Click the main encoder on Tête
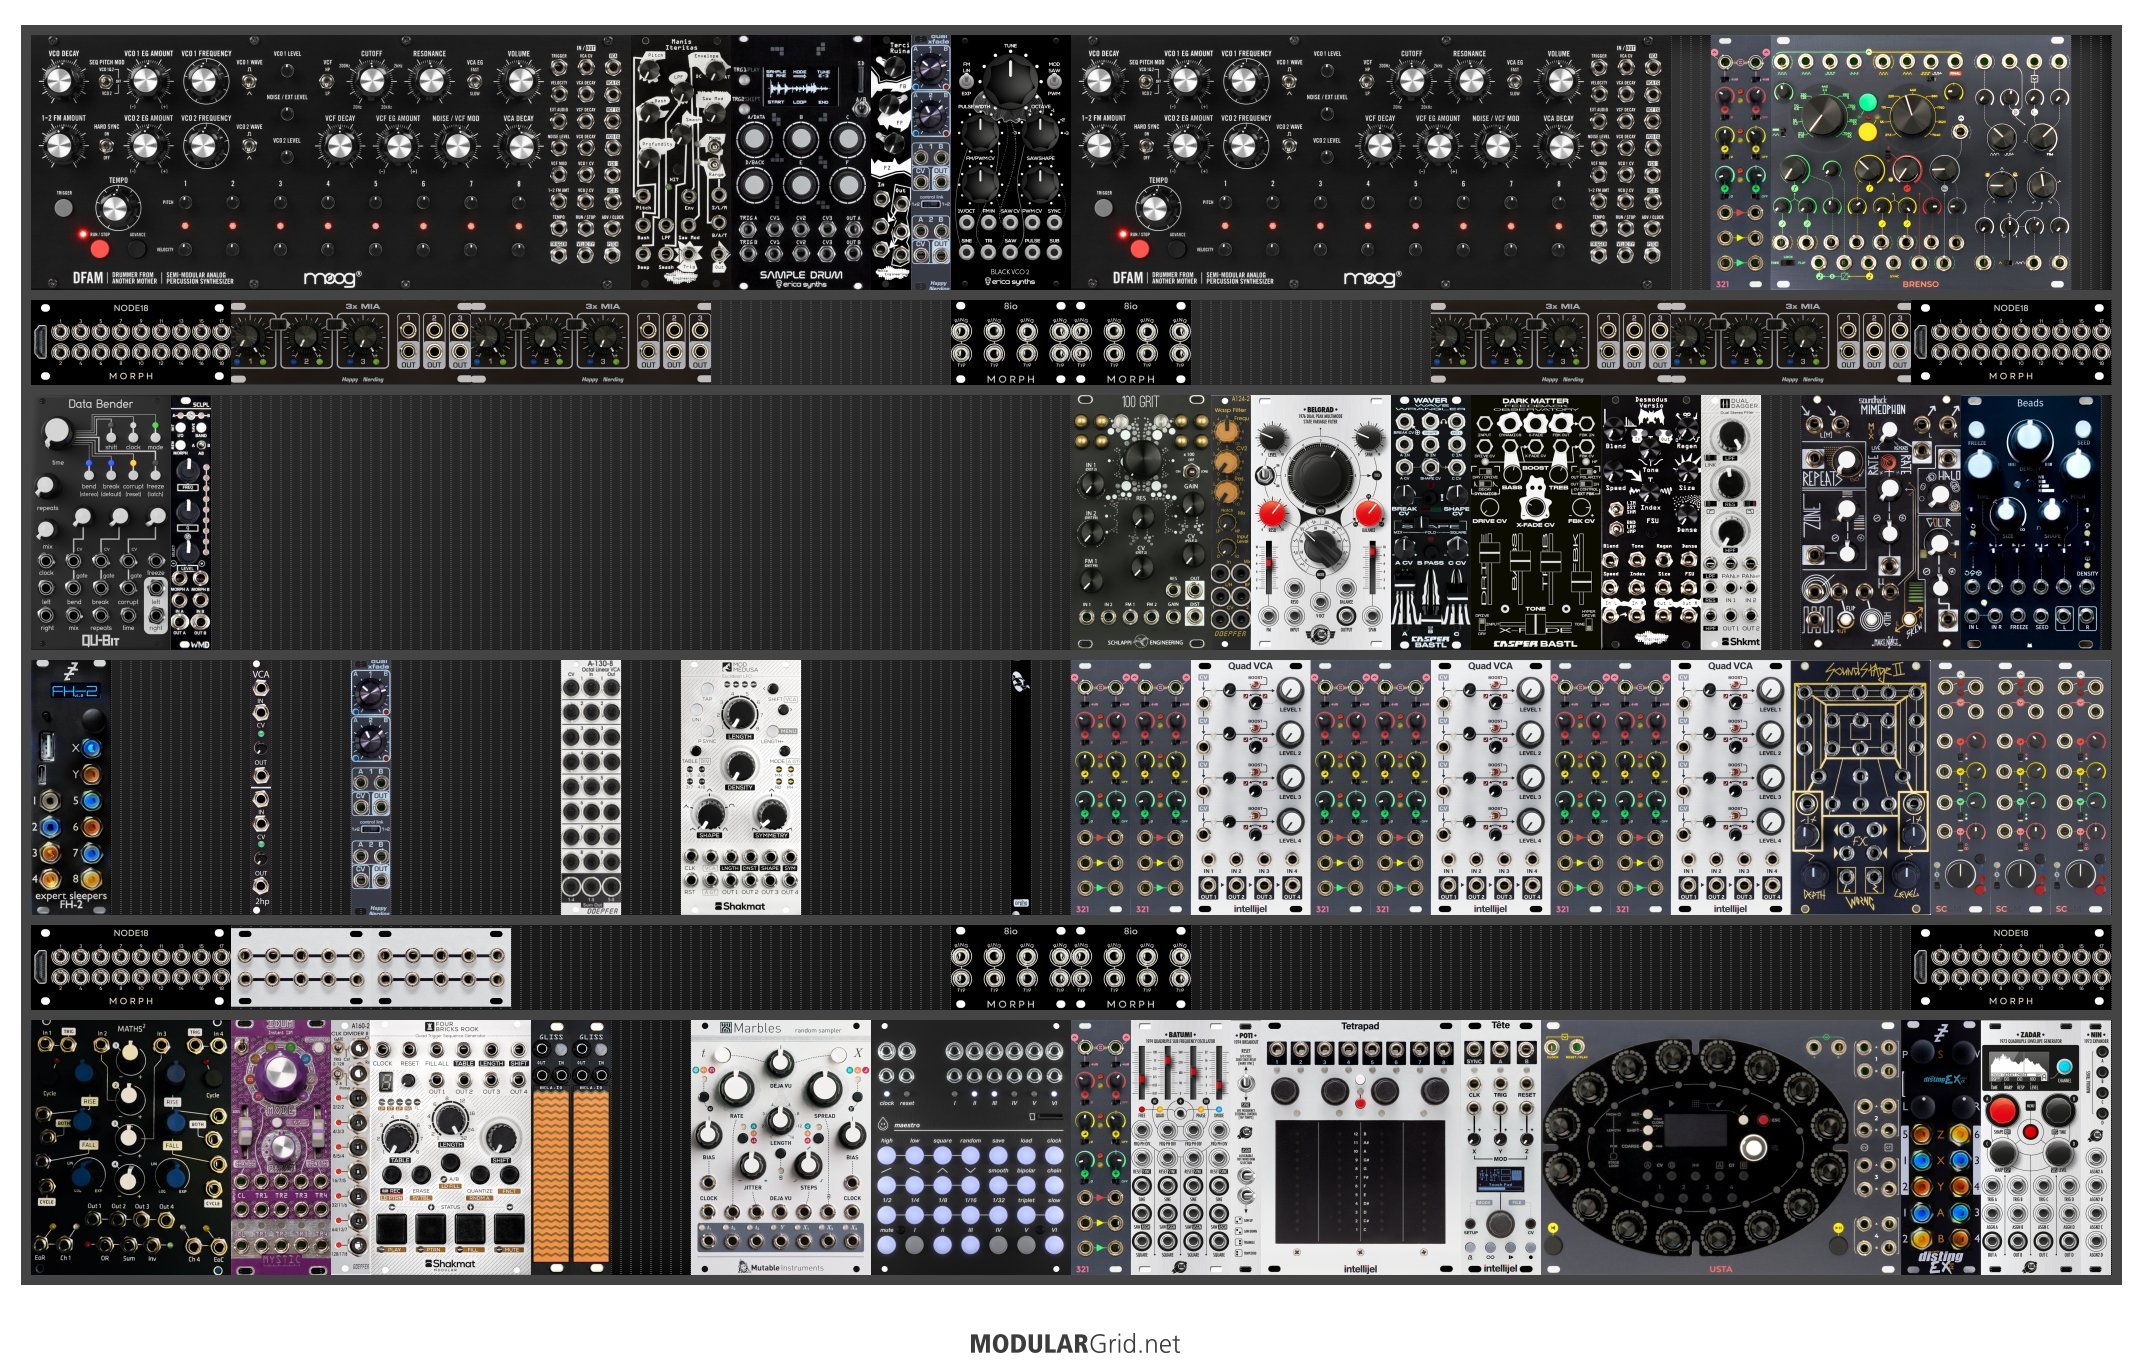The width and height of the screenshot is (2152, 1365). pyautogui.click(x=1500, y=1223)
